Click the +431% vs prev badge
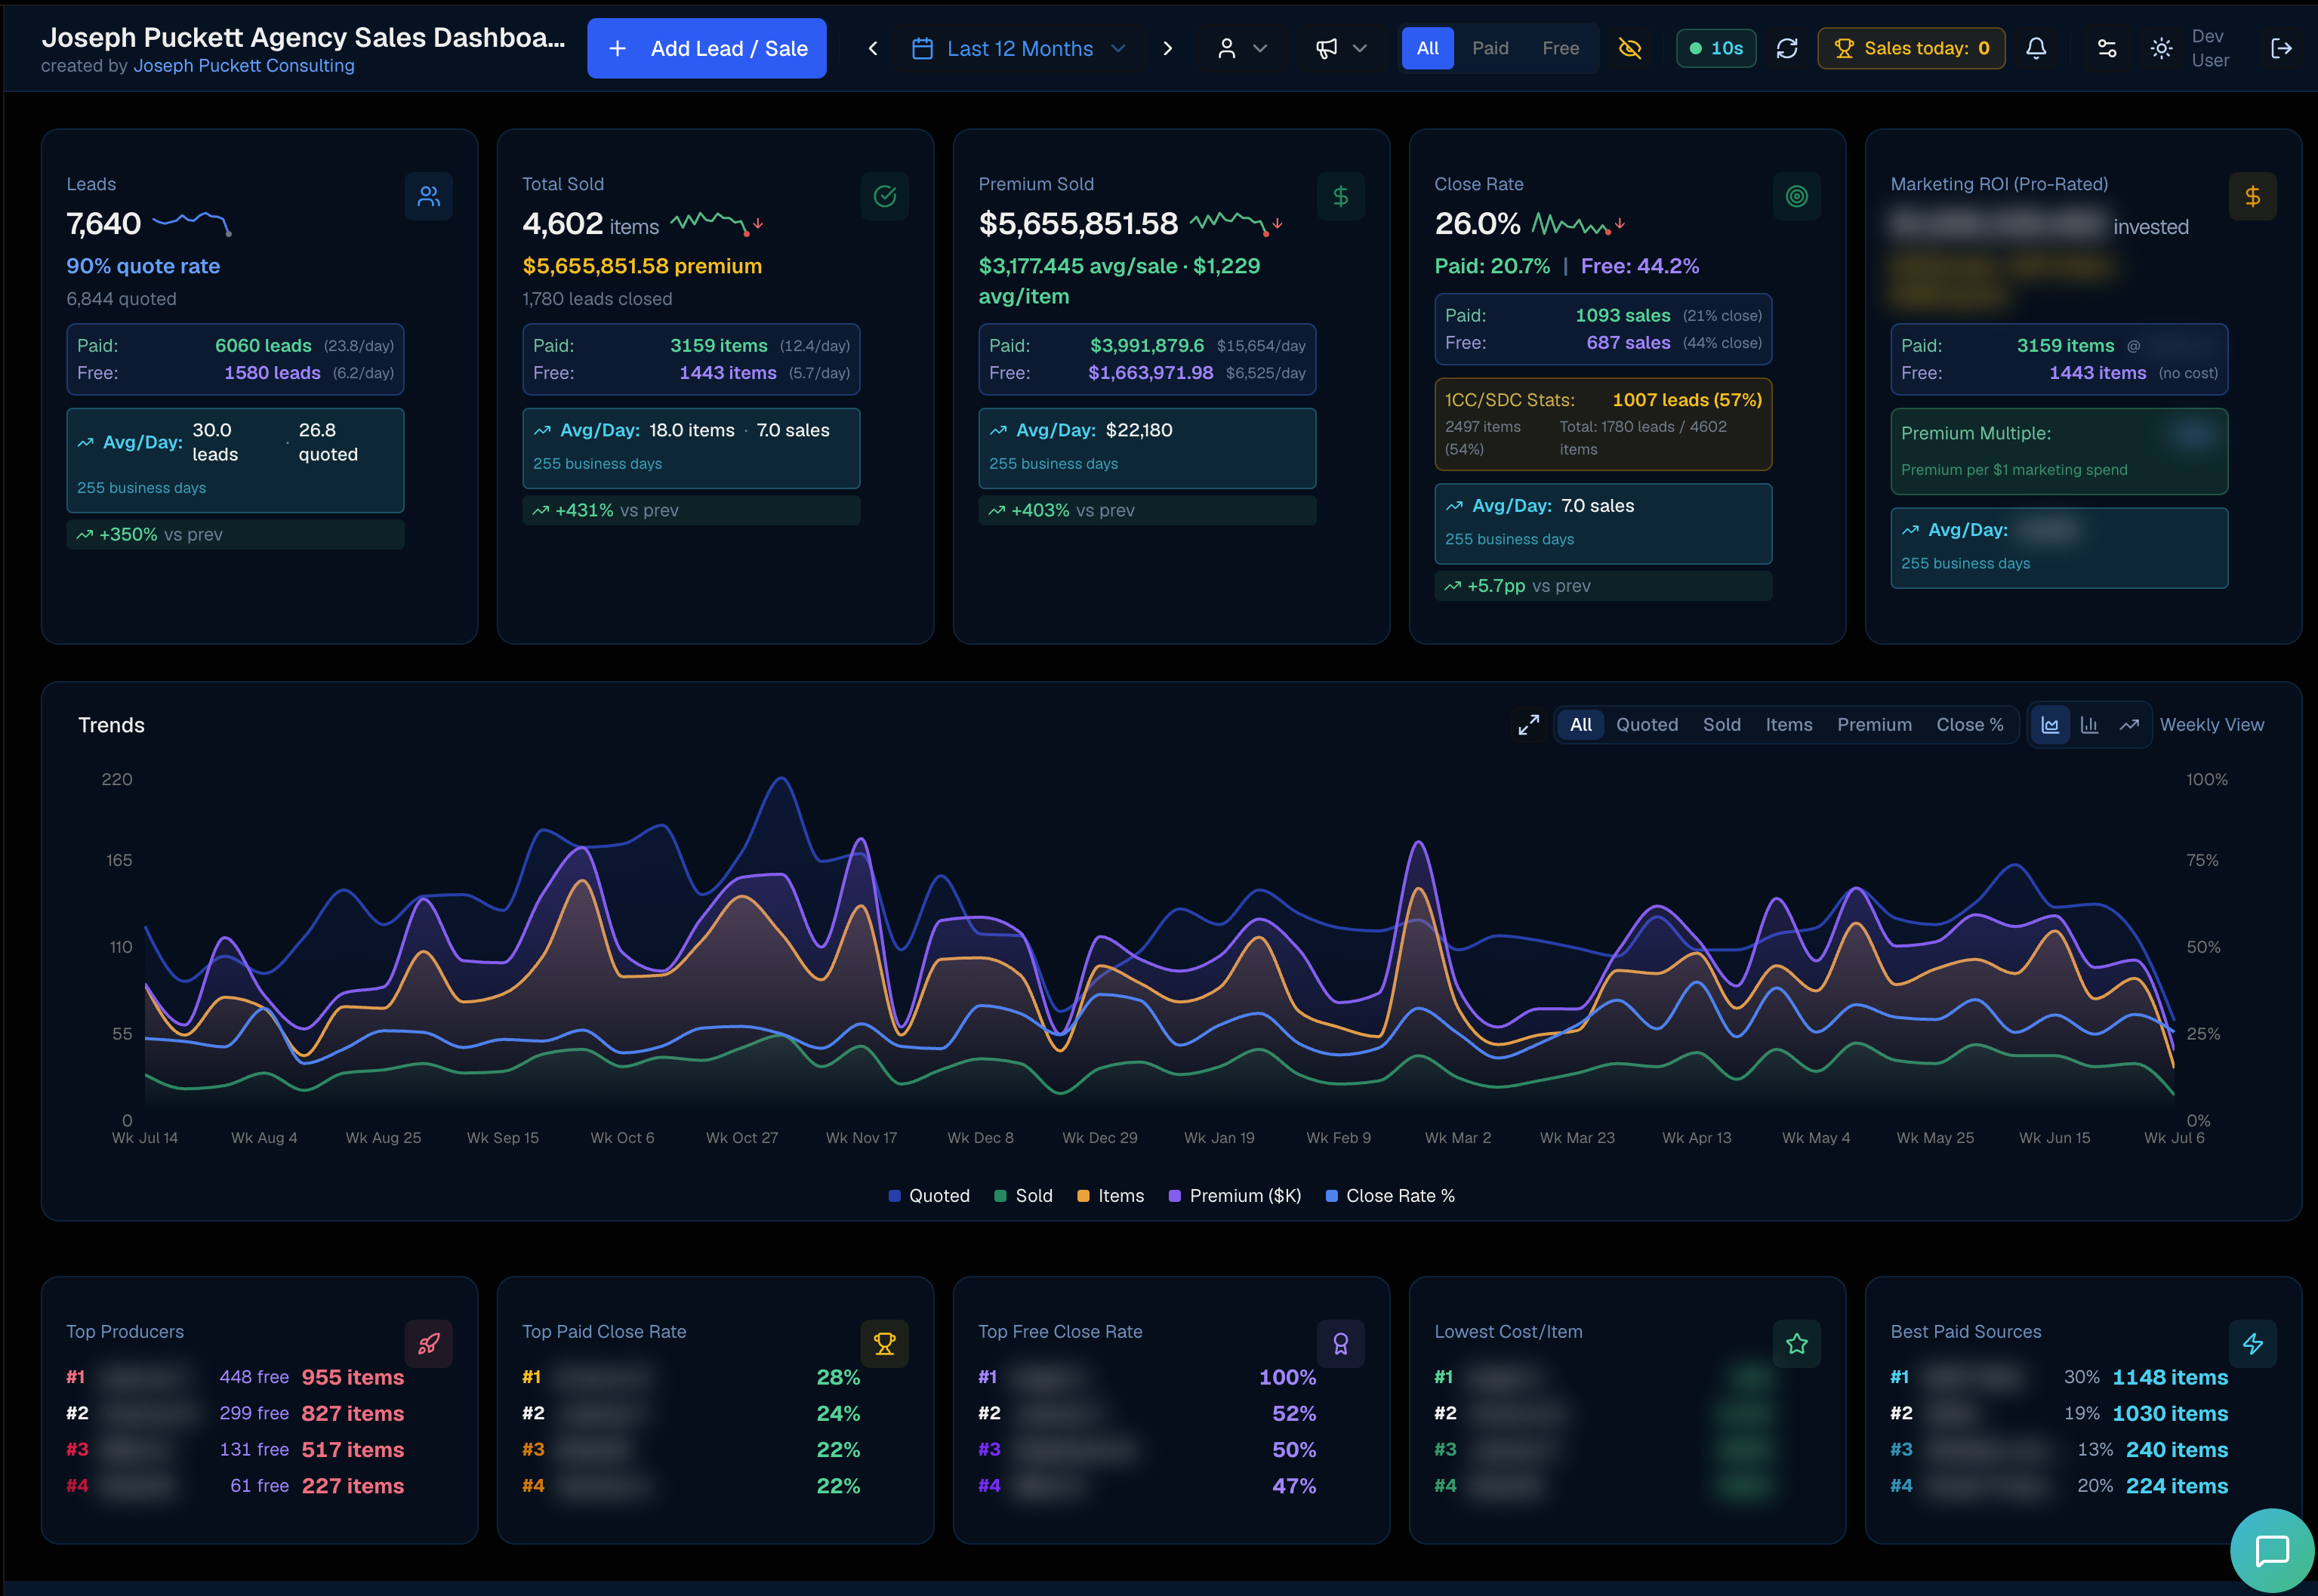This screenshot has width=2318, height=1596. [x=691, y=510]
